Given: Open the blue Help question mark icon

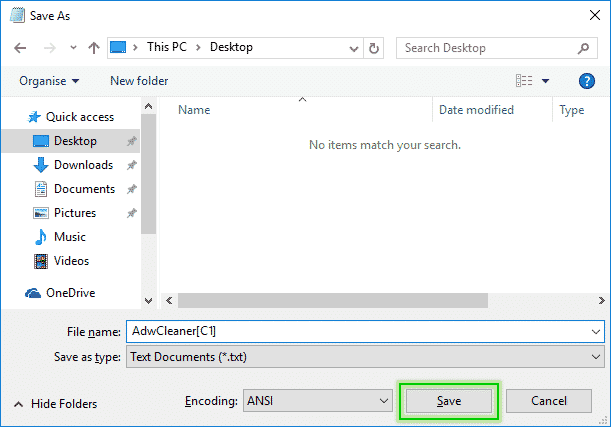Looking at the screenshot, I should 587,81.
